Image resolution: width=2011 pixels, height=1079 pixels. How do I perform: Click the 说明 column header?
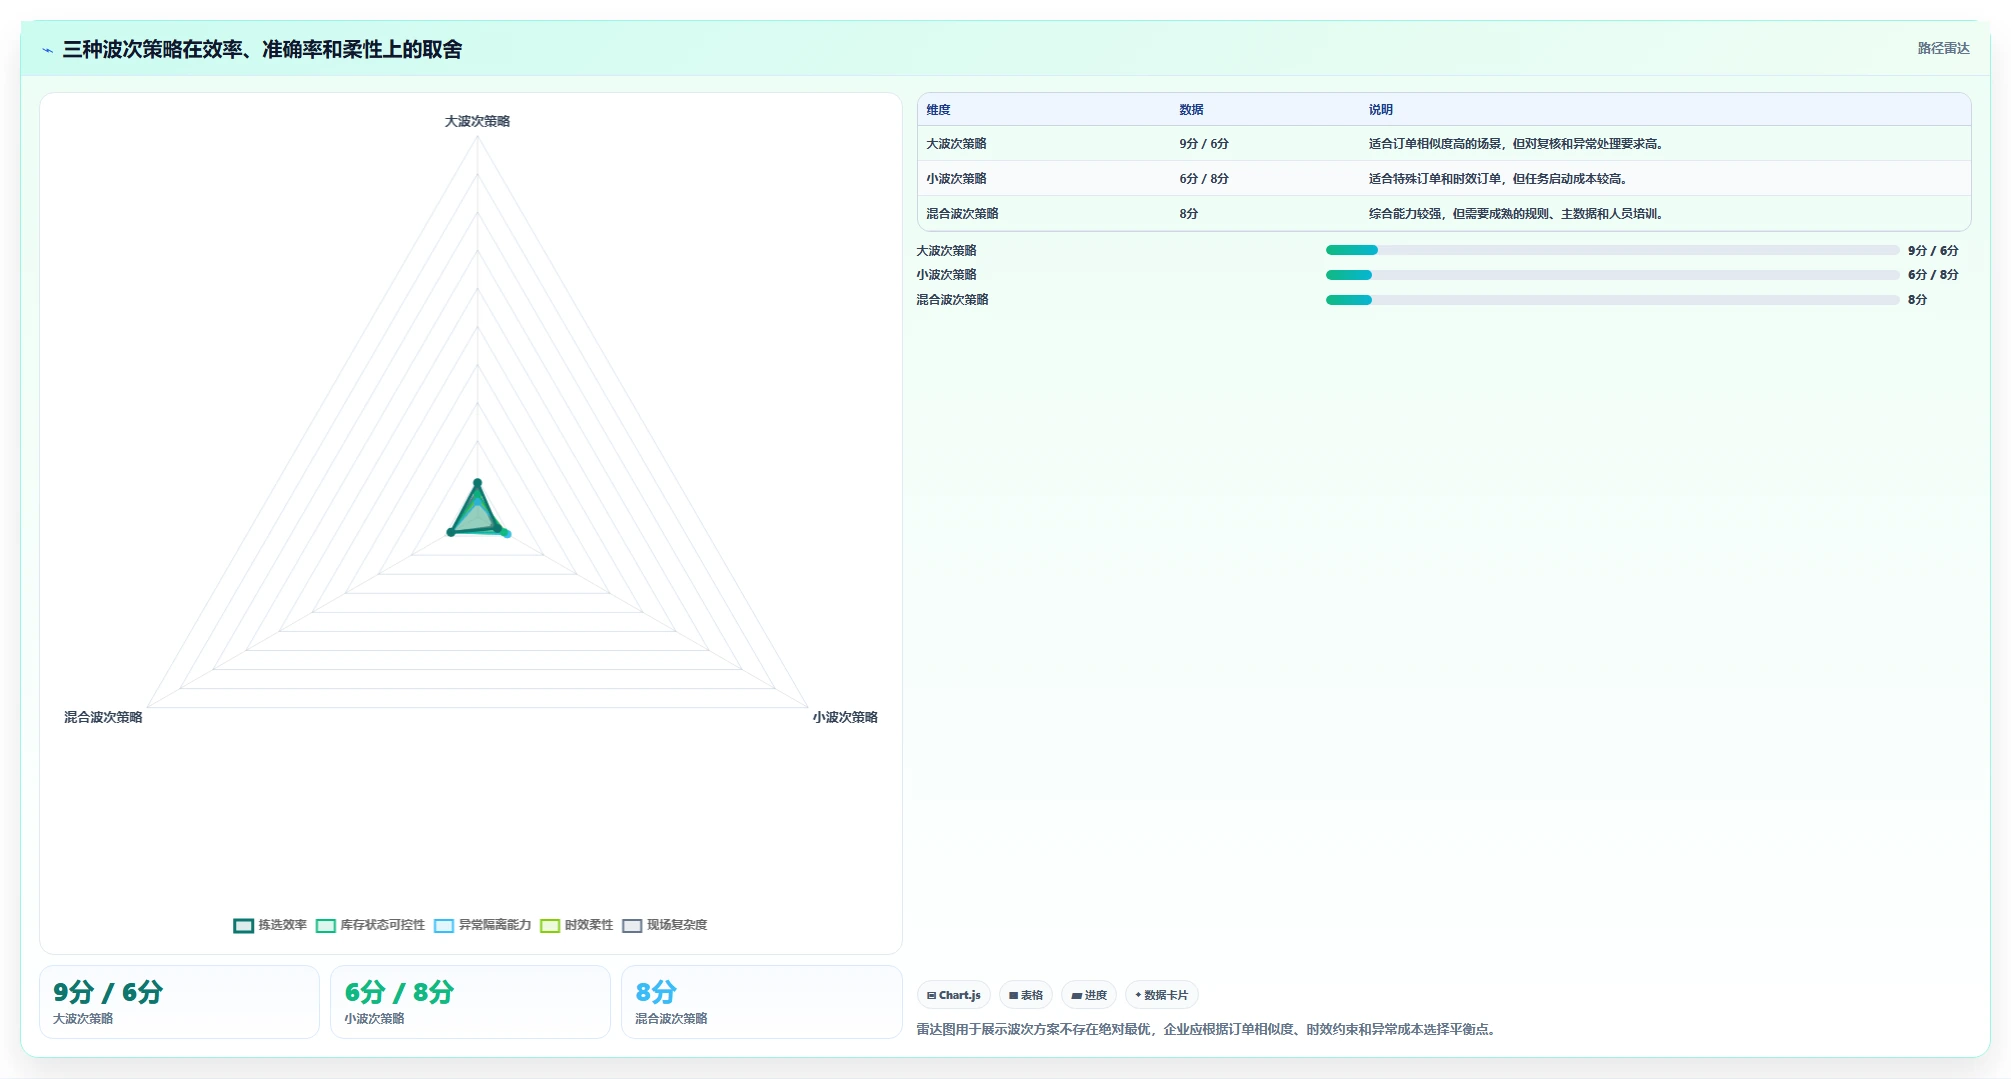pos(1380,110)
